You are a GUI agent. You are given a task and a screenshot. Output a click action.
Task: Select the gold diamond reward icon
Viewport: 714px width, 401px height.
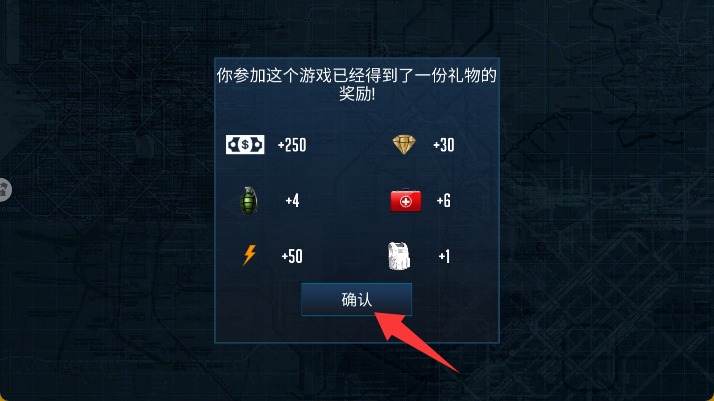404,145
